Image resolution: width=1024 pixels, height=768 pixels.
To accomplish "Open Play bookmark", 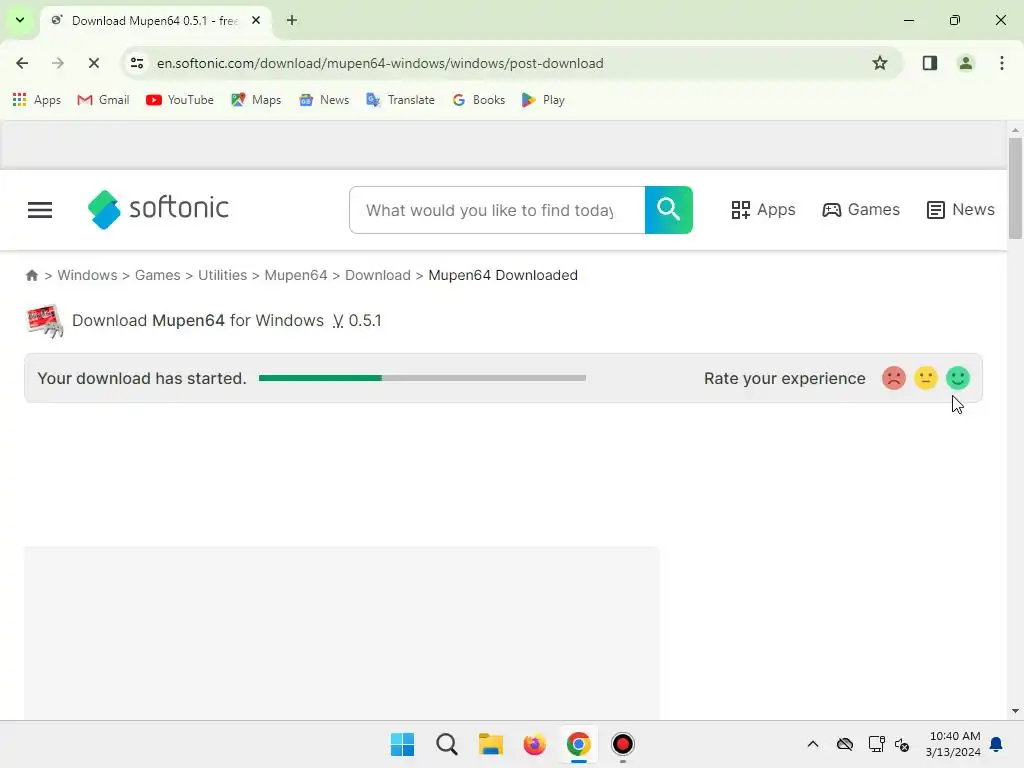I will [x=543, y=100].
